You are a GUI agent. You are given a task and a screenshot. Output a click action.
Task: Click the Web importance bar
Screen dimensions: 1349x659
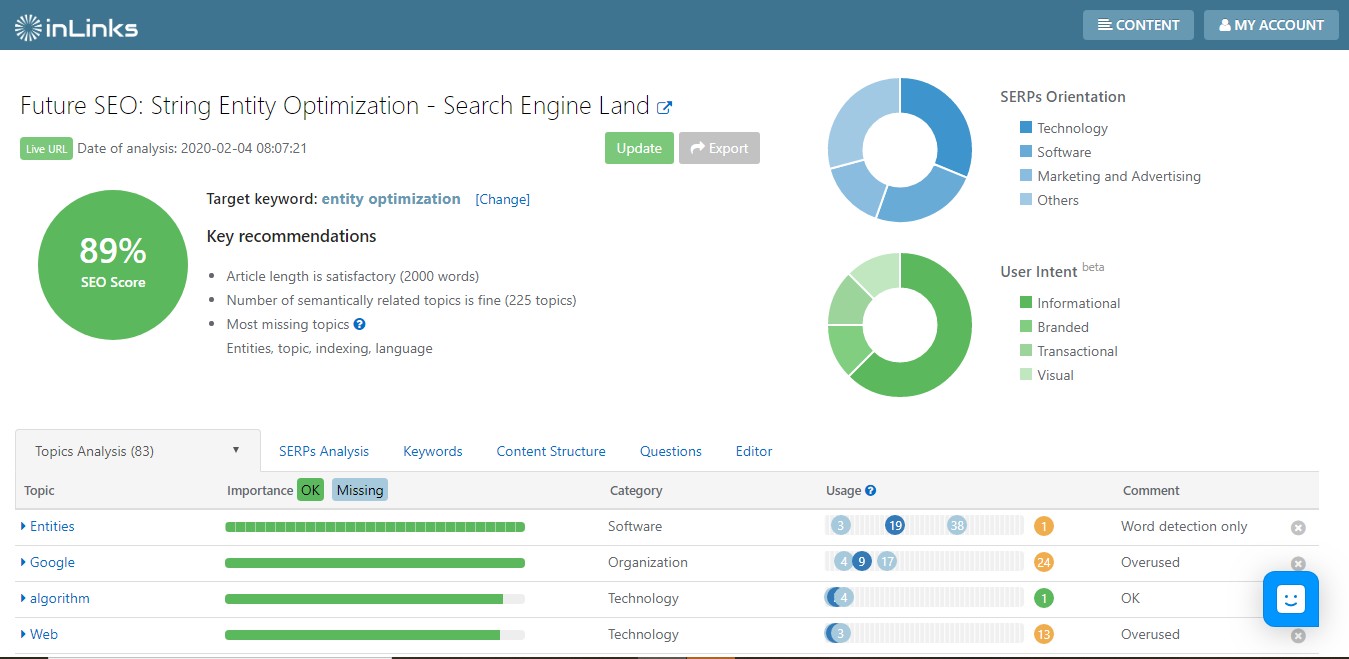click(375, 635)
